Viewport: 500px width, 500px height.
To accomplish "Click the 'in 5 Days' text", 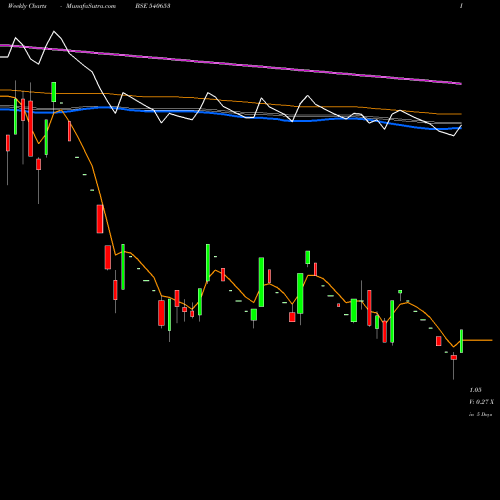I will tap(480, 414).
